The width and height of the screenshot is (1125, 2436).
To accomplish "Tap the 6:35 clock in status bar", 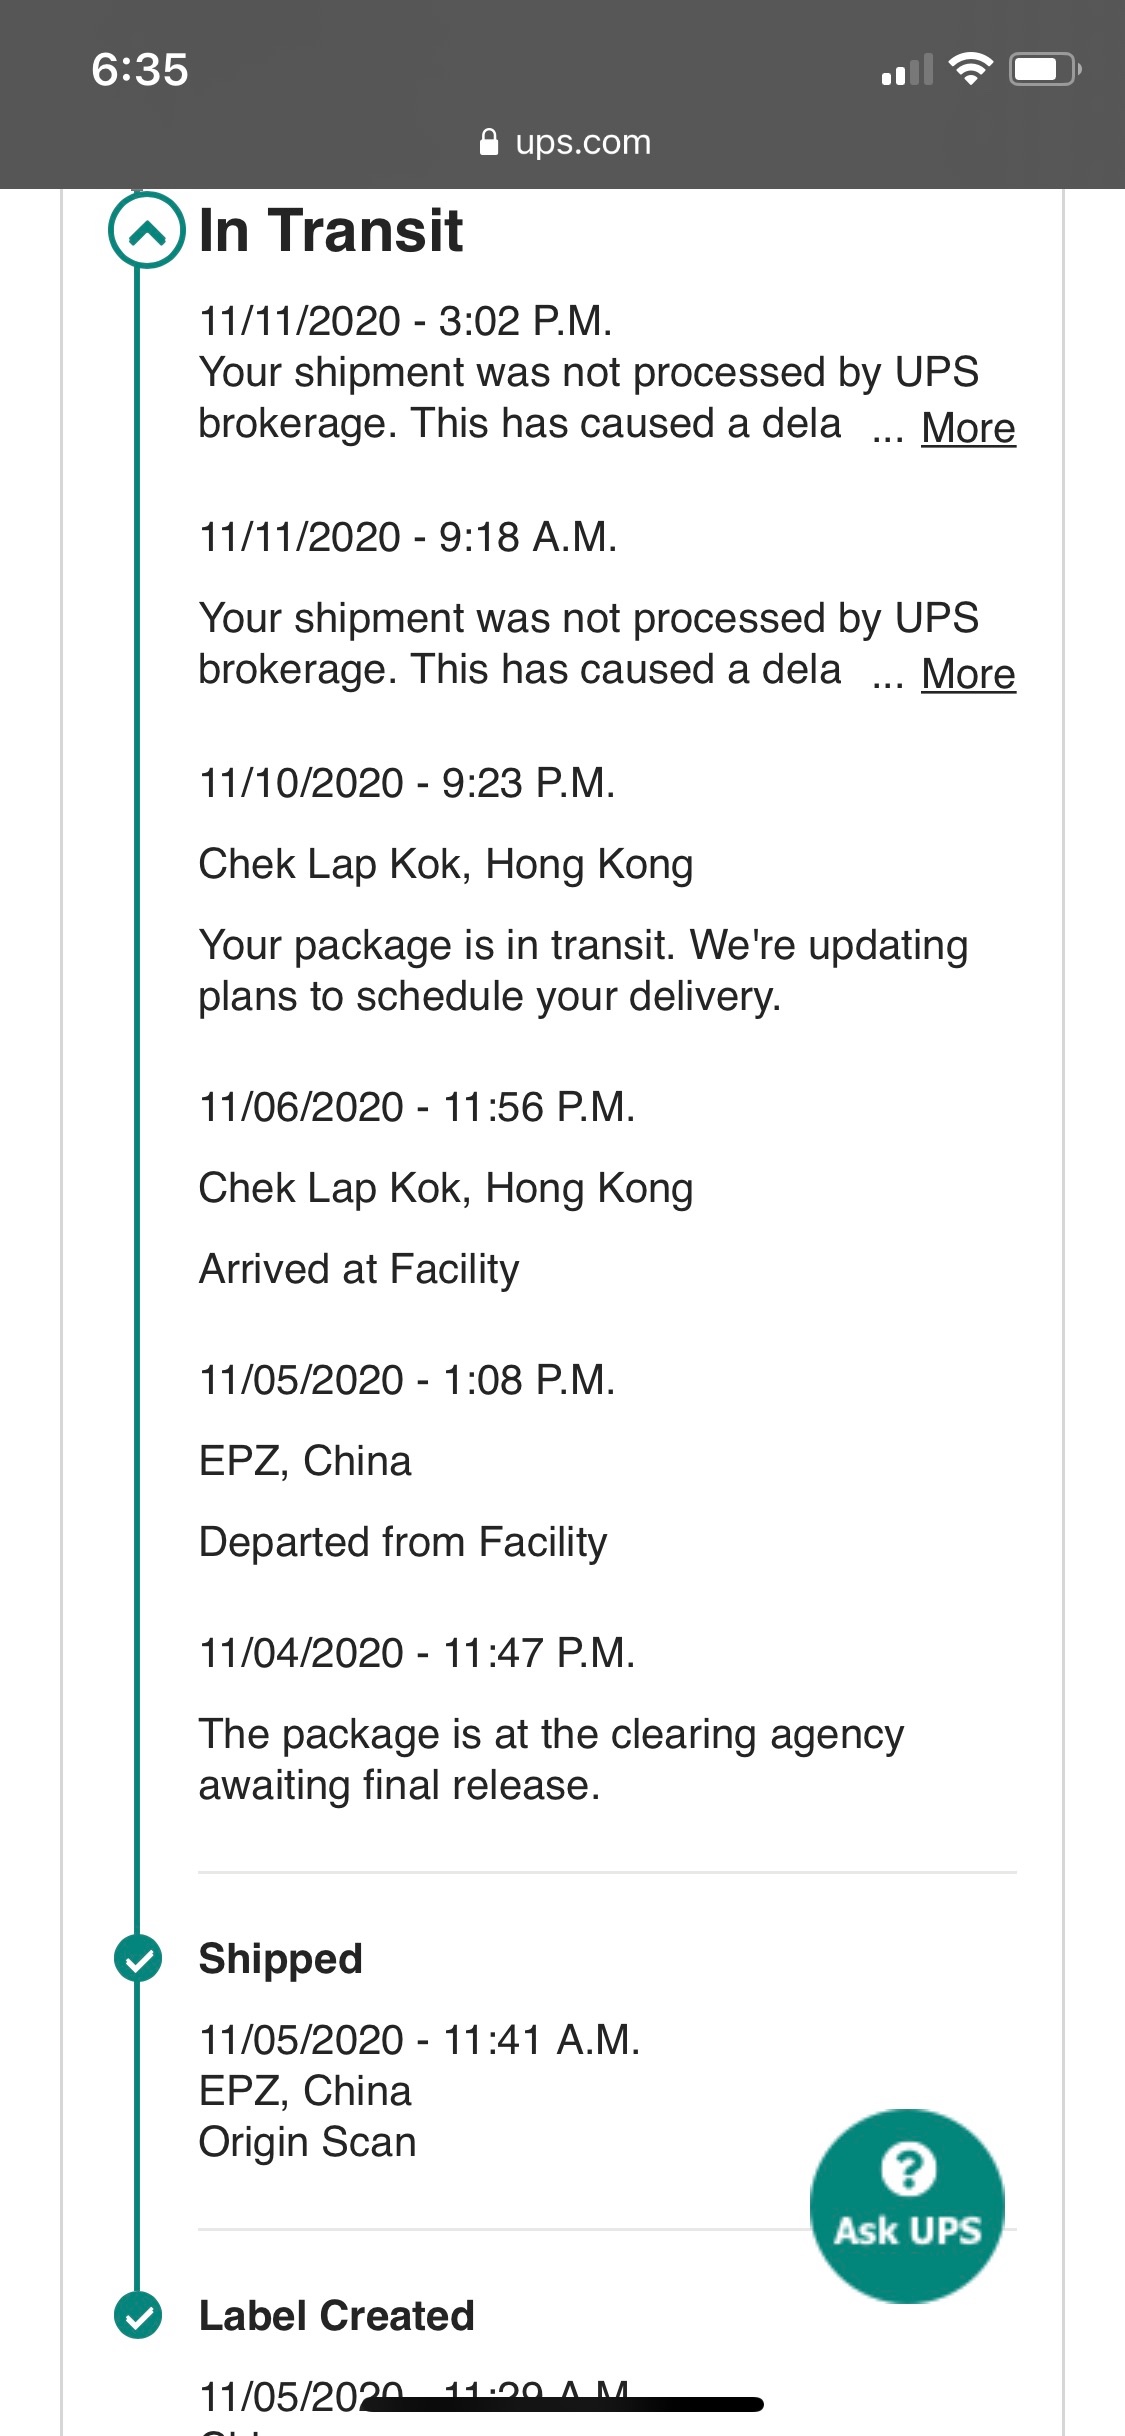I will pos(140,70).
